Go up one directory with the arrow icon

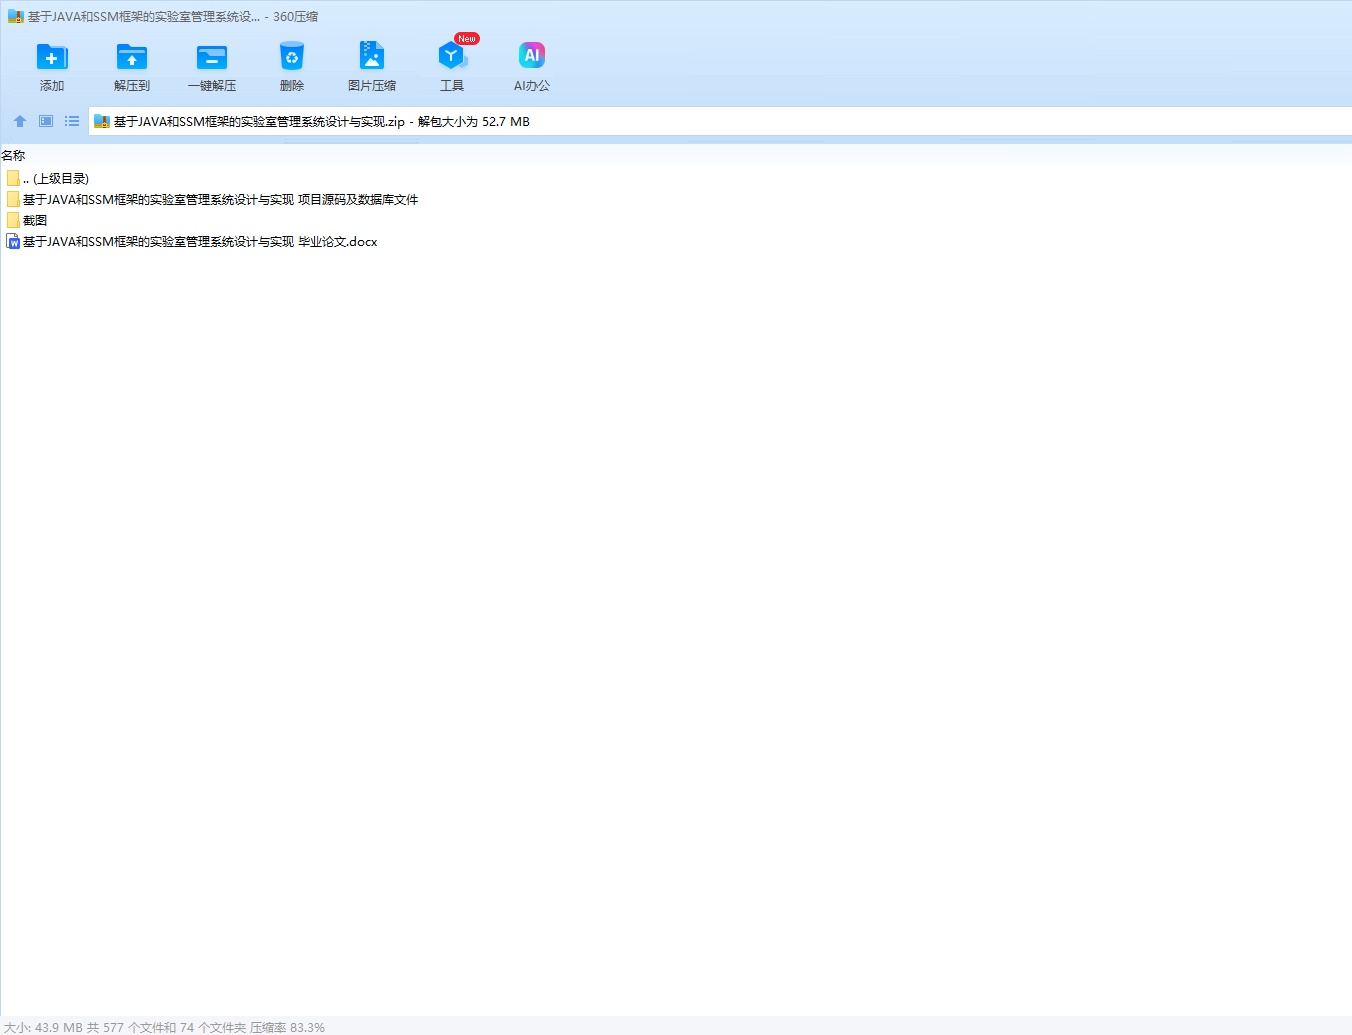point(20,121)
